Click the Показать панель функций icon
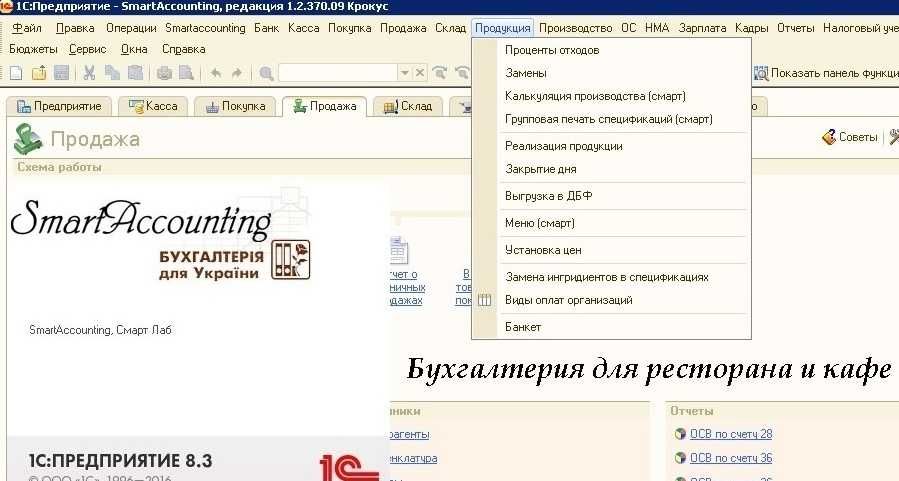 761,73
